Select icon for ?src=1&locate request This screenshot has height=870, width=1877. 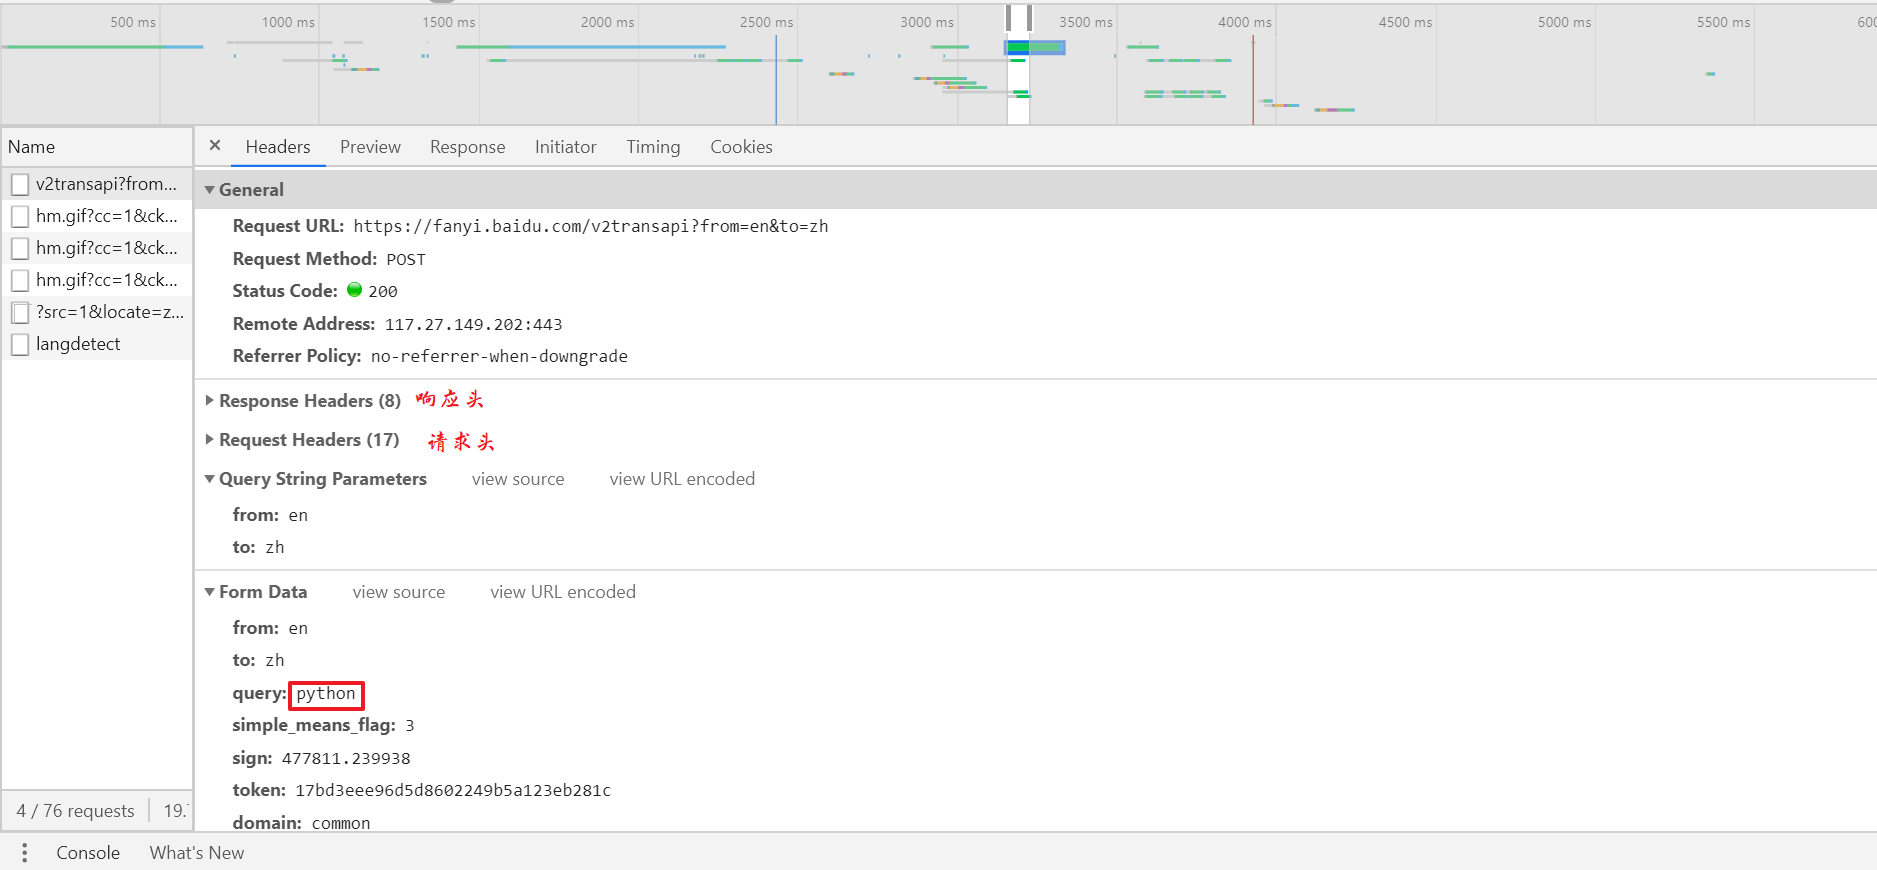click(20, 312)
